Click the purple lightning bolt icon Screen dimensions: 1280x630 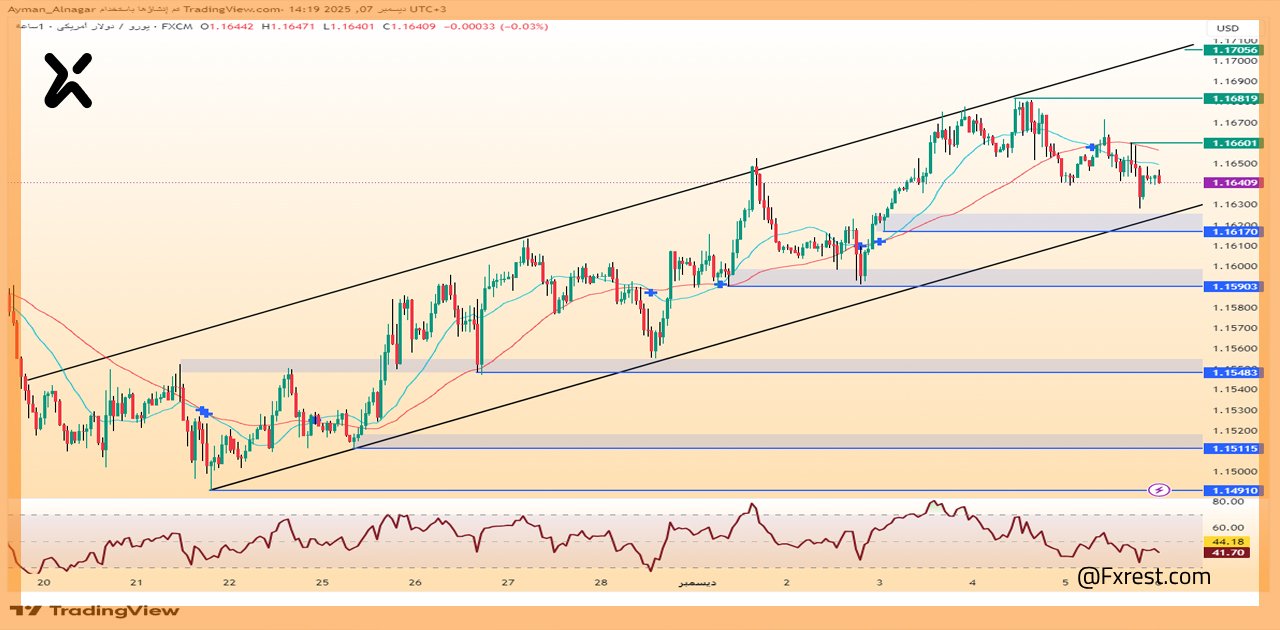tap(1158, 490)
